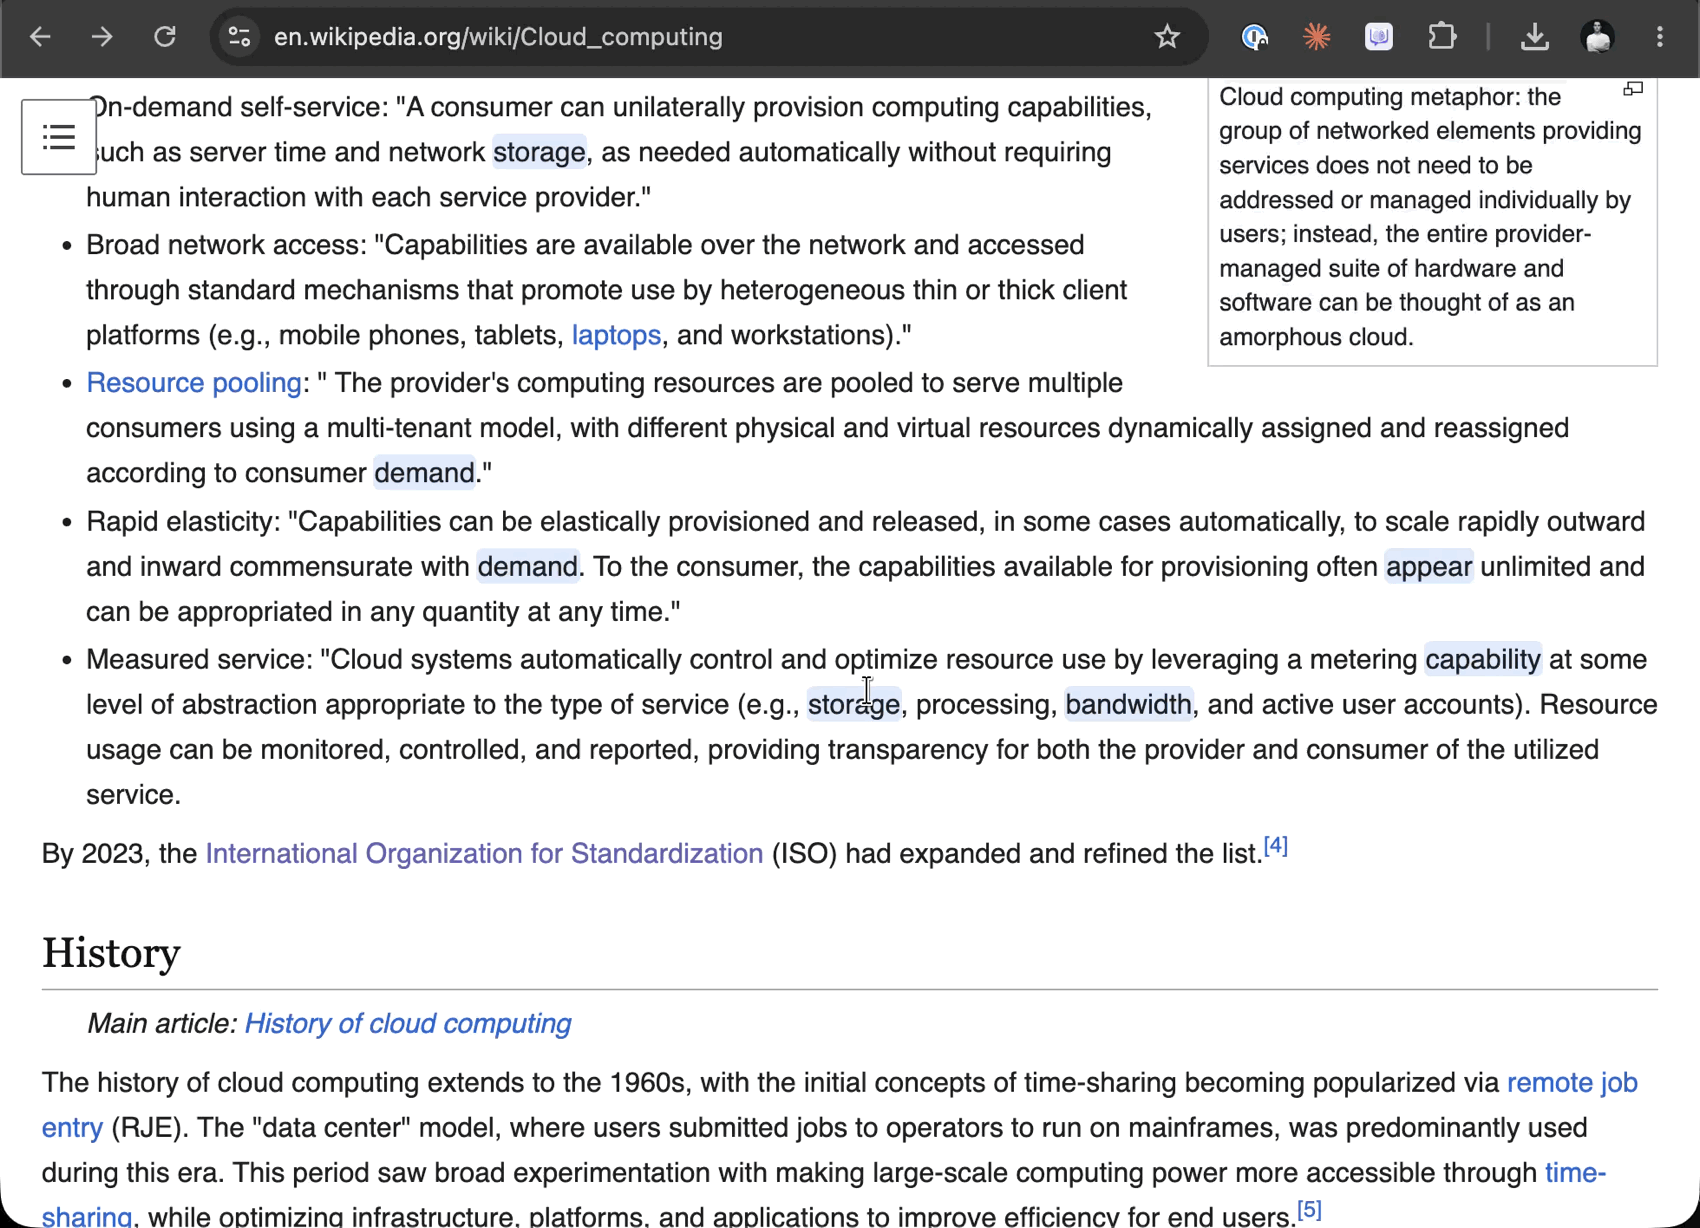This screenshot has width=1700, height=1228.
Task: Open the Chrome profile avatar
Action: (x=1598, y=37)
